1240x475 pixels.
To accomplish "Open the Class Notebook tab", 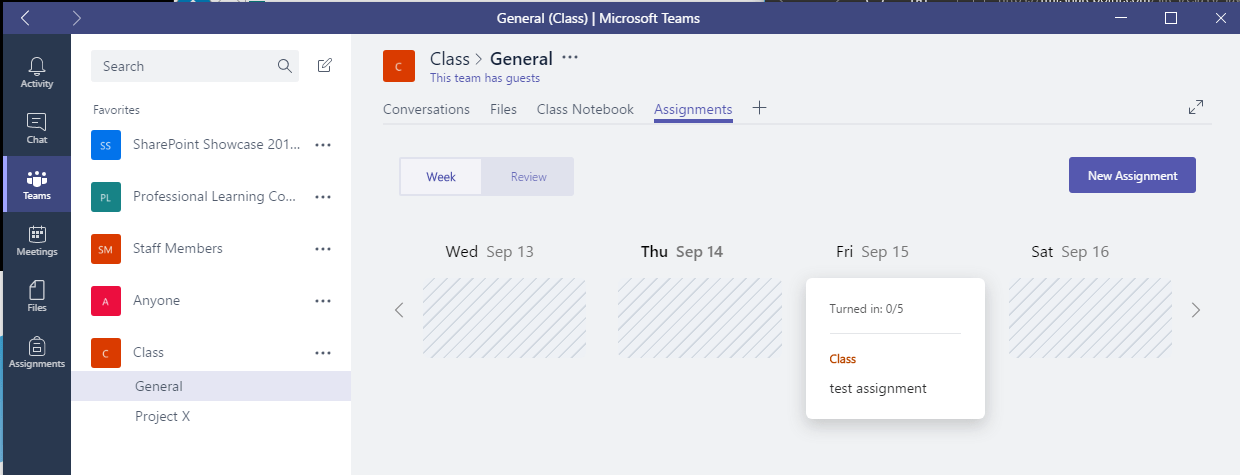I will coord(585,109).
